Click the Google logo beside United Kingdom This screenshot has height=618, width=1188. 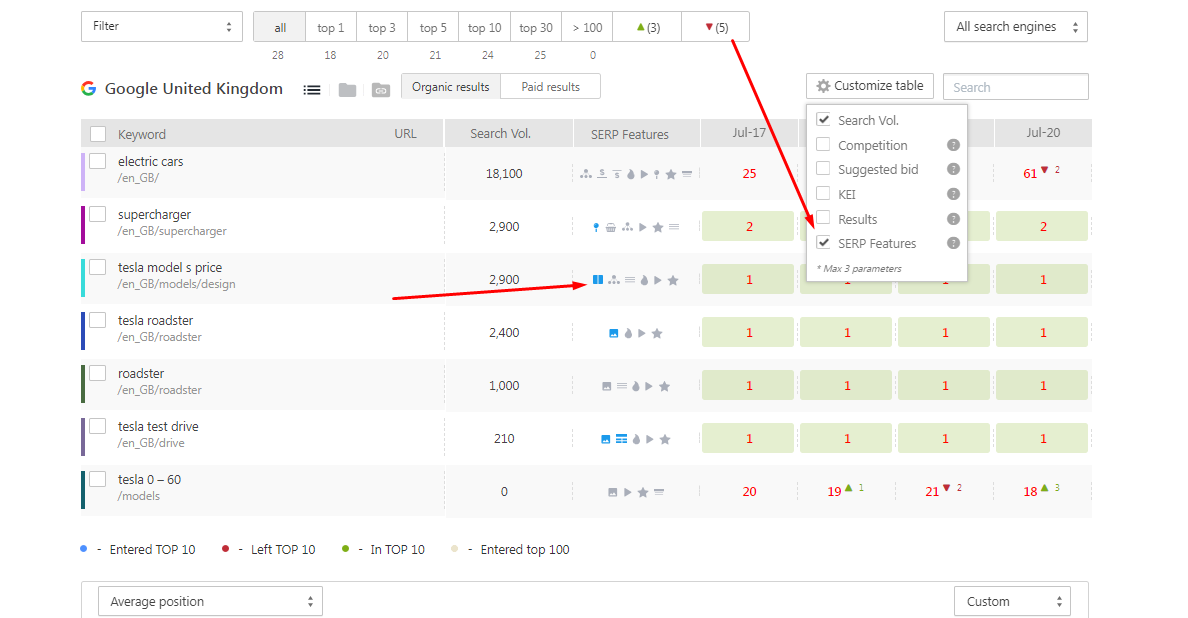pos(89,89)
